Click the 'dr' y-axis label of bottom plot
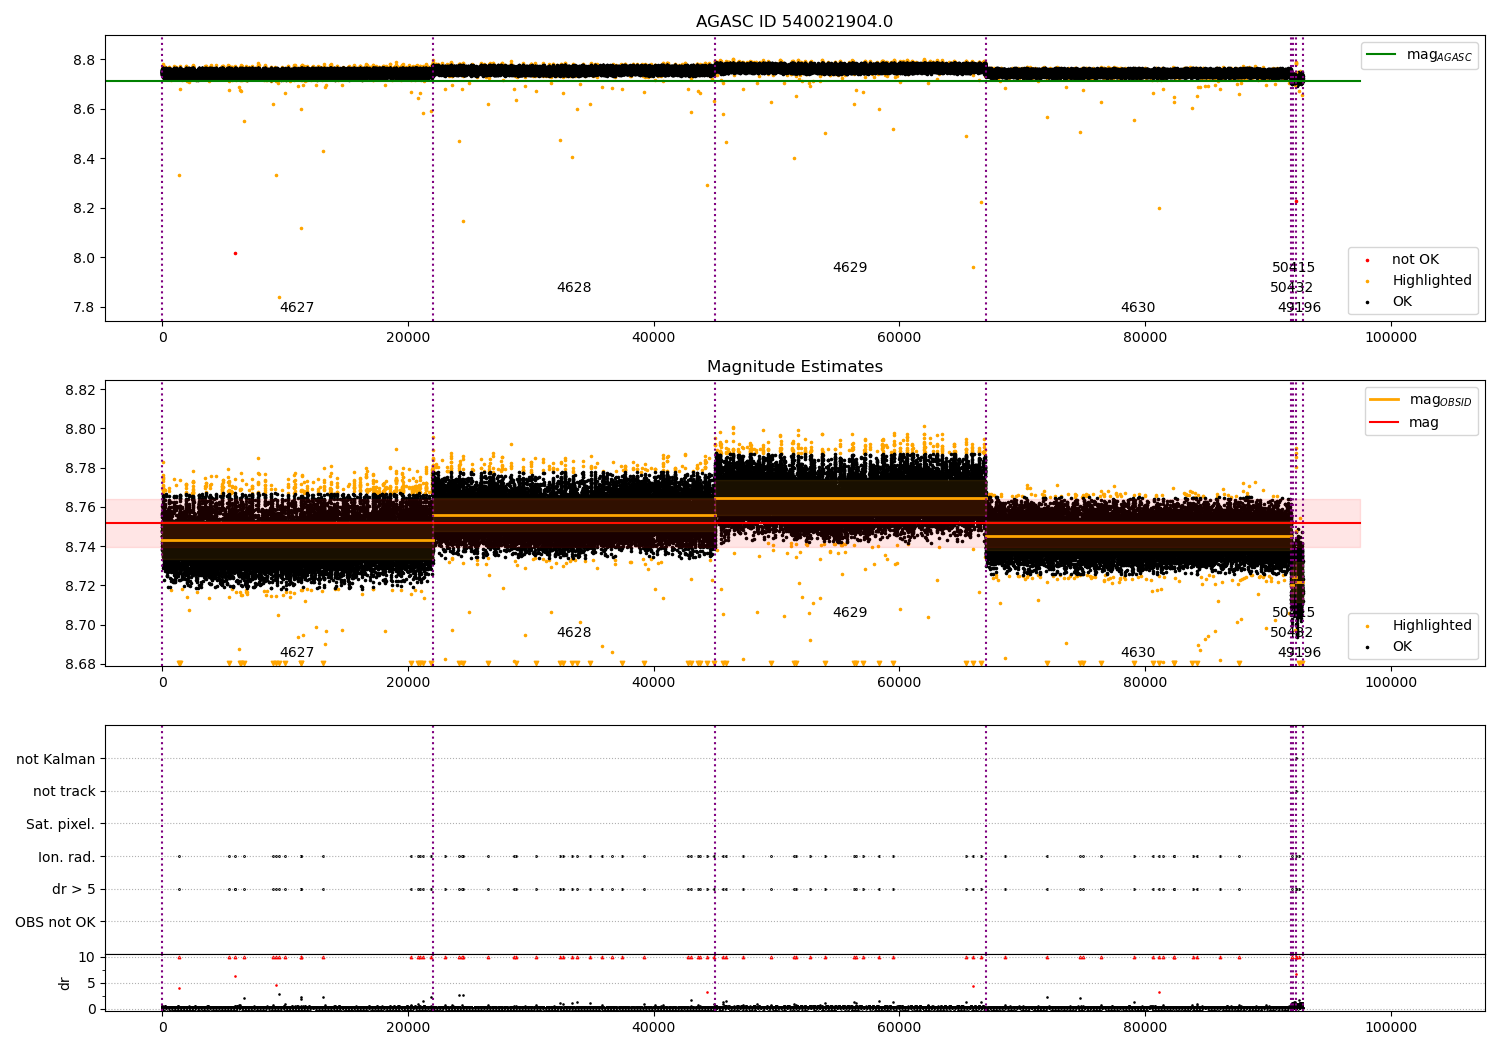This screenshot has height=1050, width=1500. [x=65, y=983]
